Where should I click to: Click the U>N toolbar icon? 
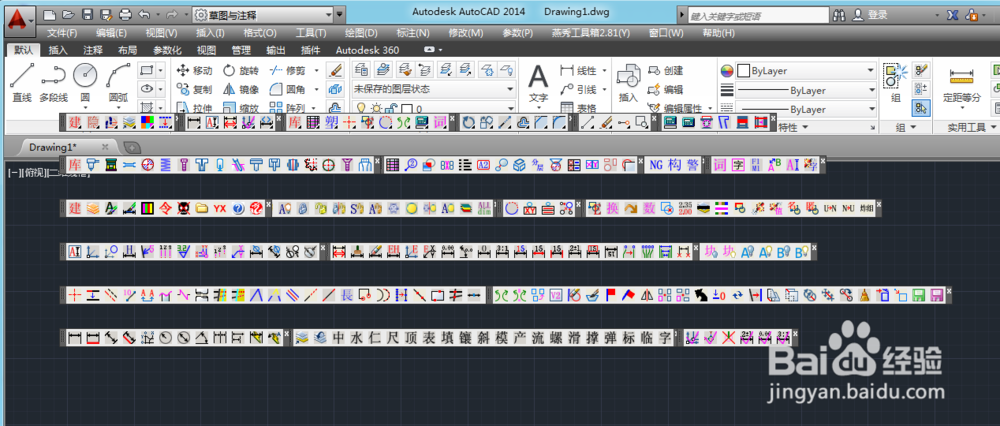pos(830,208)
